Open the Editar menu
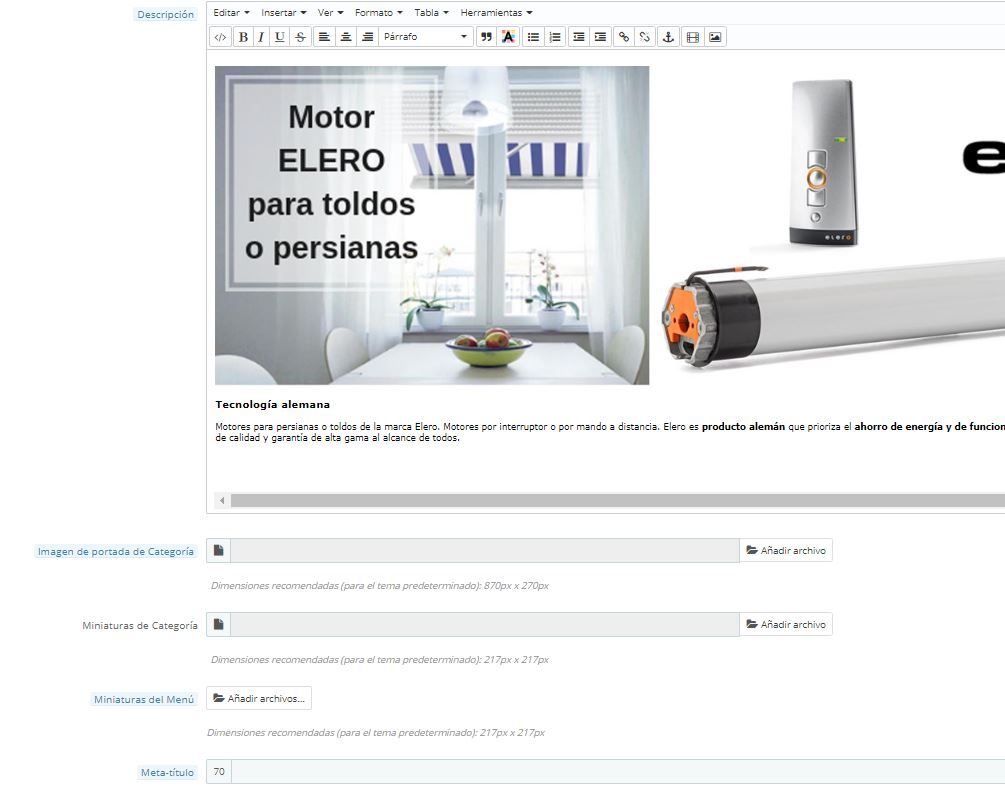Screen dimensions: 1005x797 tap(231, 13)
